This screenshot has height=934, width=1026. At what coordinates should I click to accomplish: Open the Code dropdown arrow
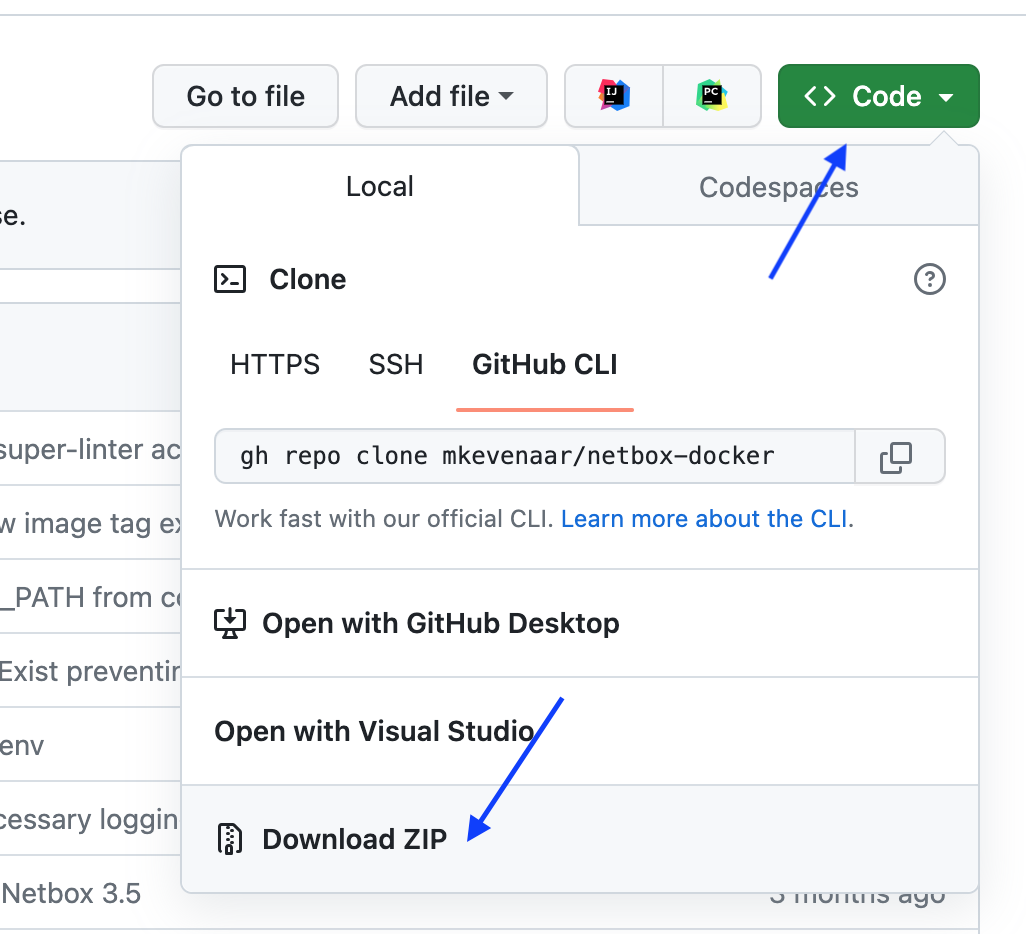(946, 96)
